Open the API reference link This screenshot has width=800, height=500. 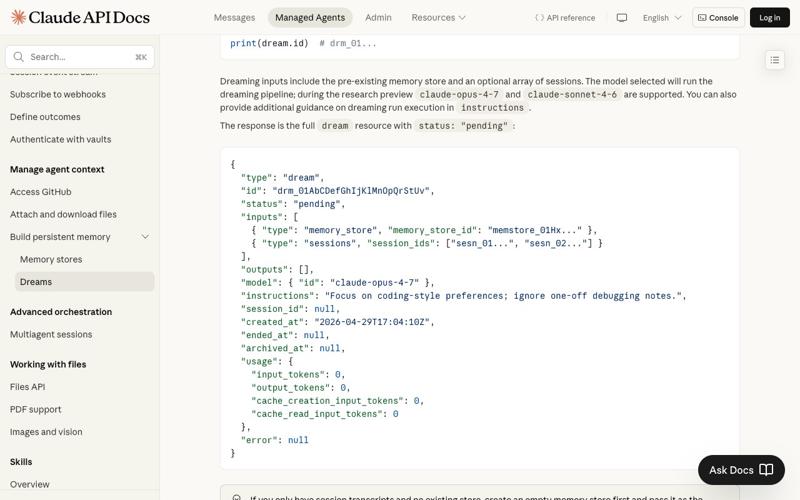tap(565, 18)
